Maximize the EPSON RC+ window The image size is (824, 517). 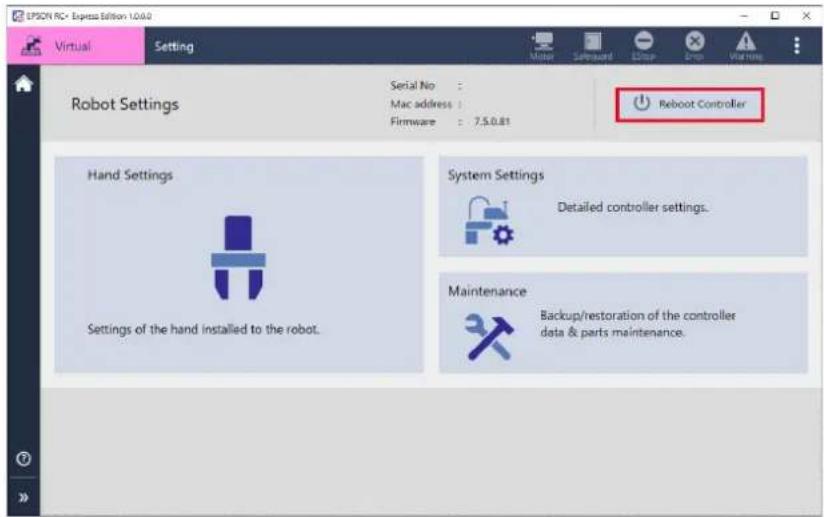(x=775, y=16)
